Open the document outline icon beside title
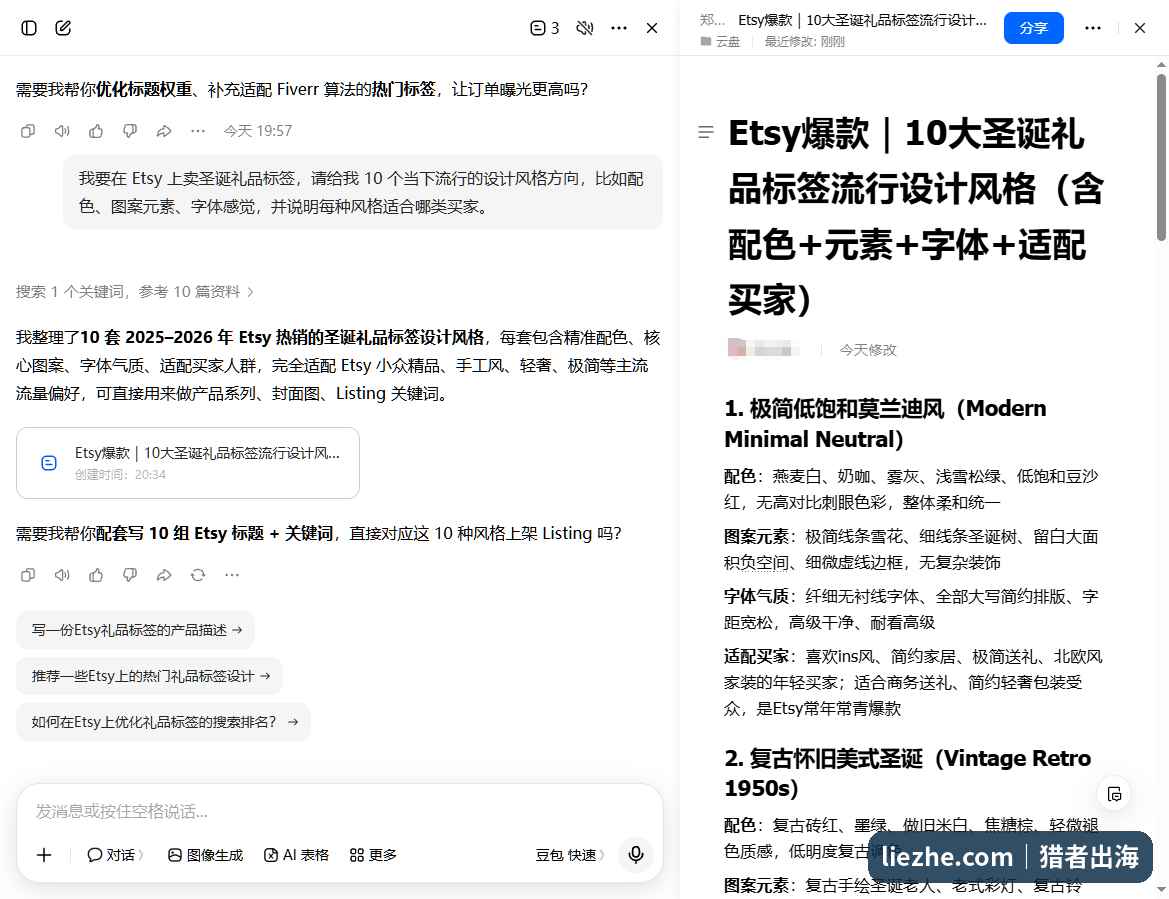The image size is (1169, 899). tap(705, 132)
